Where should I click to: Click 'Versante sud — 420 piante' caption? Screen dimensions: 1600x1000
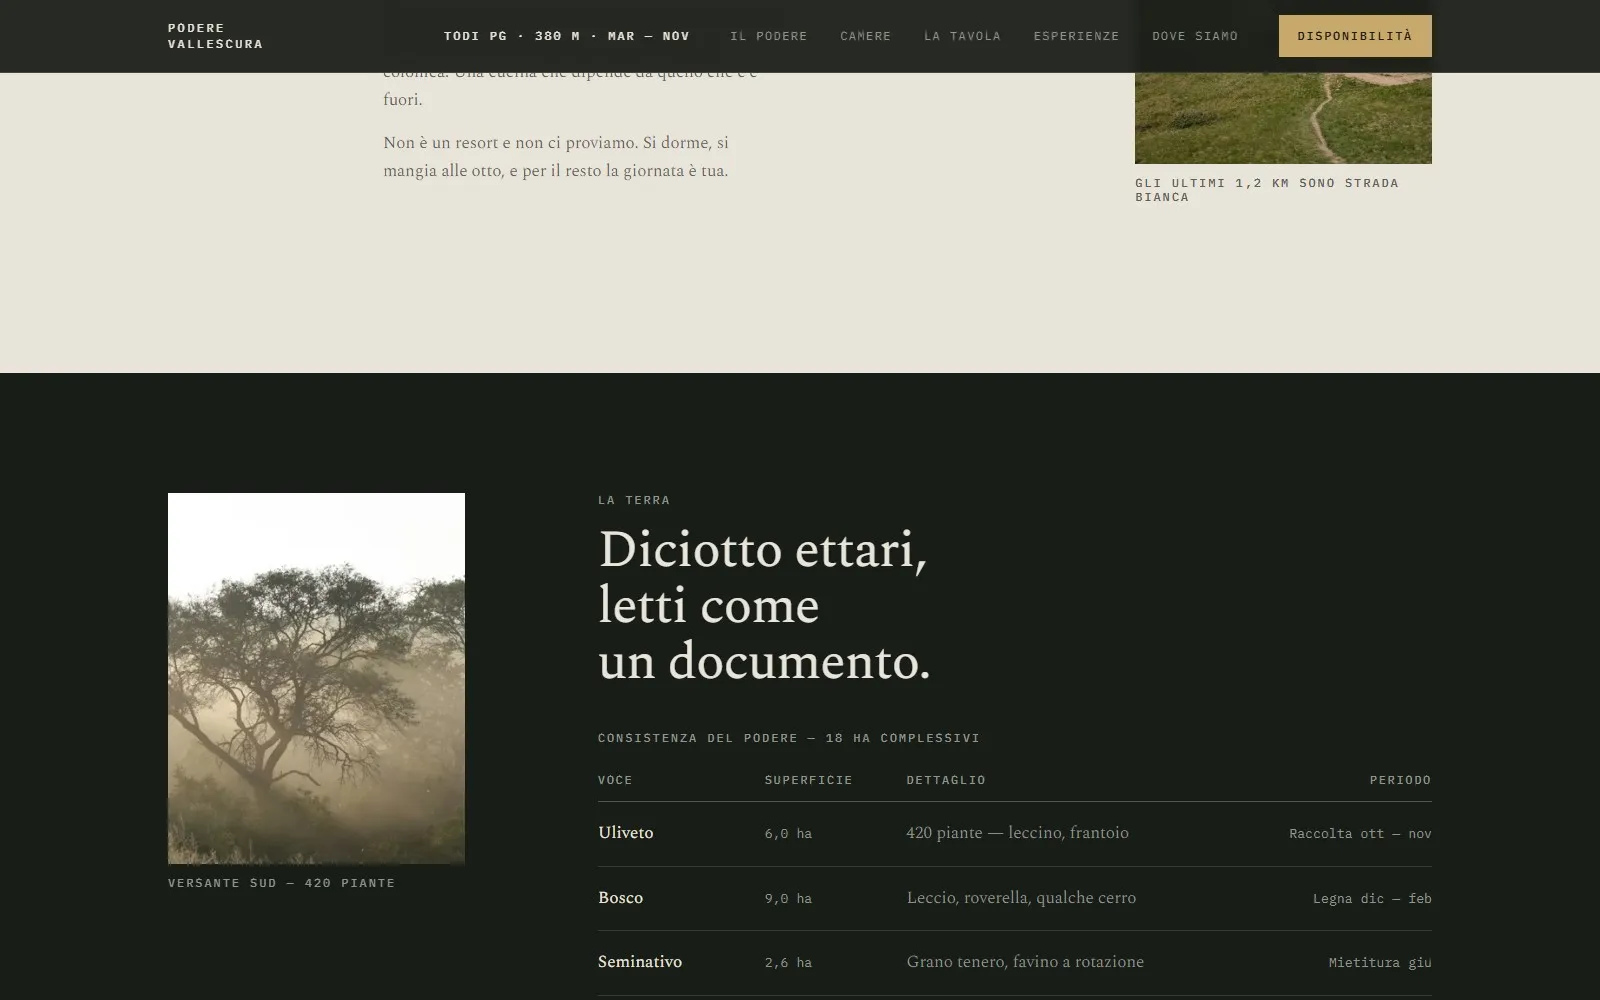click(x=281, y=883)
